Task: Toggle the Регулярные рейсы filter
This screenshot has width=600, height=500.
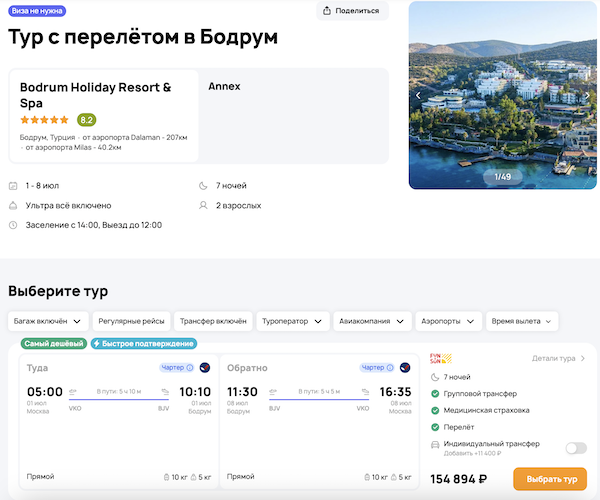Action: 130,322
